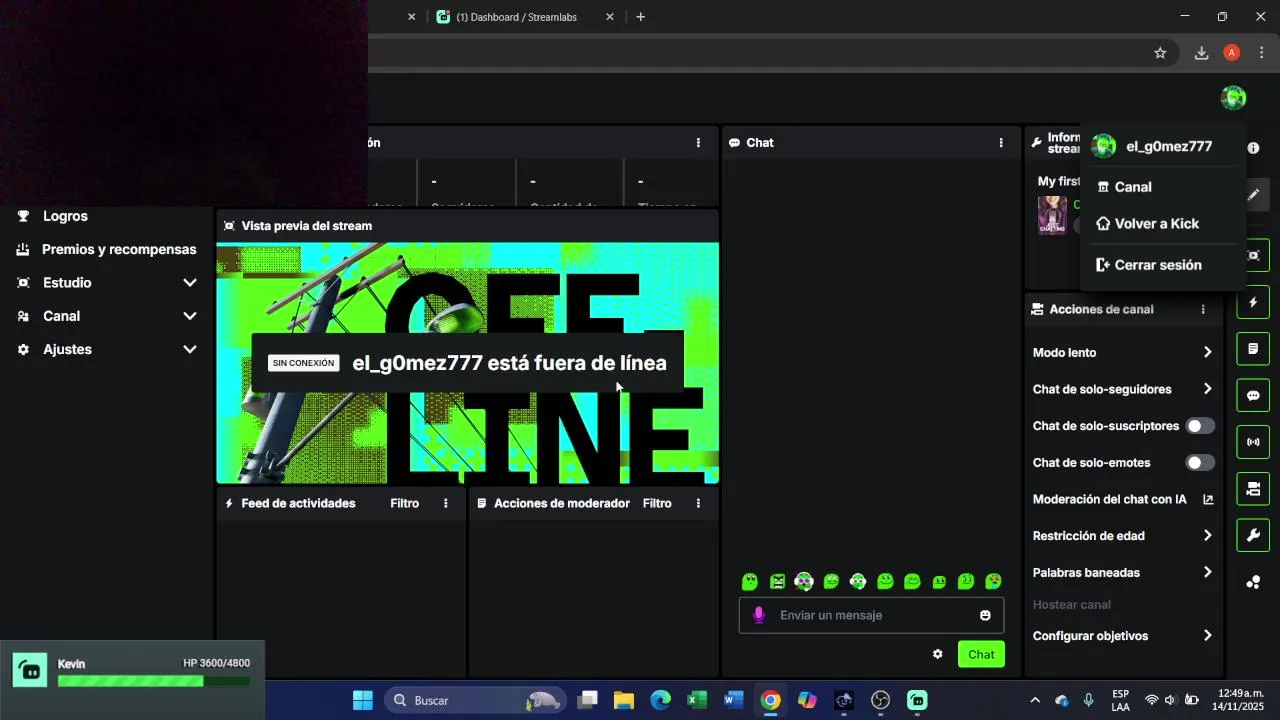Click the pencil edit stream info icon

[1253, 195]
